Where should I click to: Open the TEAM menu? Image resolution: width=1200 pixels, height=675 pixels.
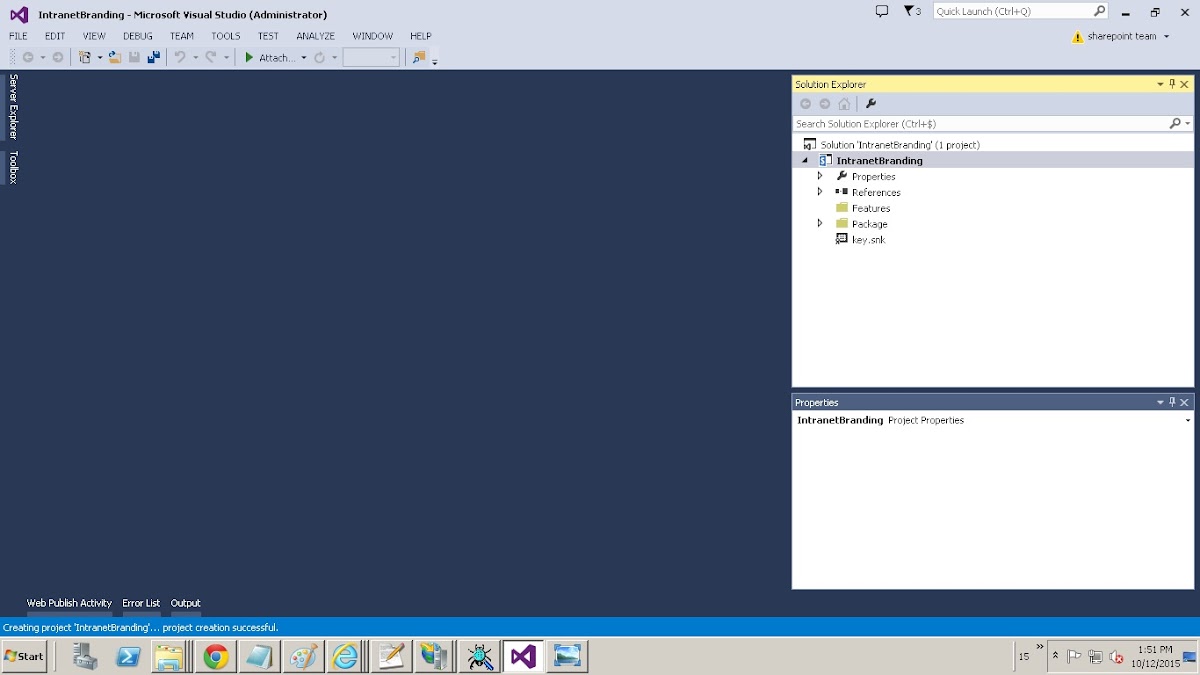[x=182, y=36]
